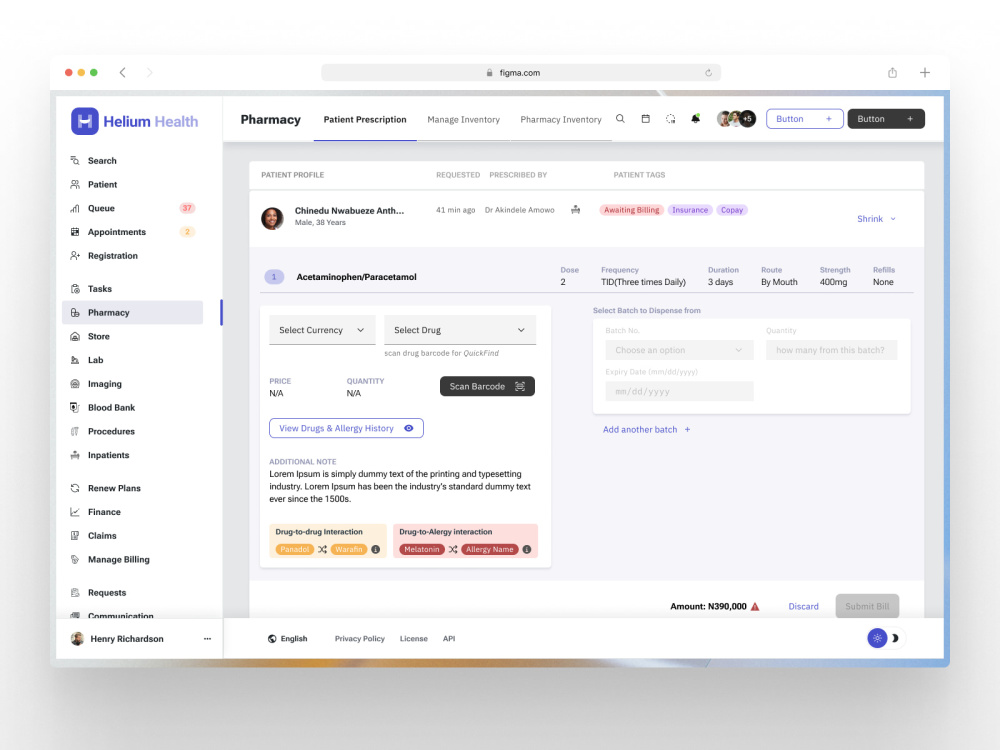Switch to the Manage Inventory tab
Viewport: 1000px width, 750px height.
(464, 119)
